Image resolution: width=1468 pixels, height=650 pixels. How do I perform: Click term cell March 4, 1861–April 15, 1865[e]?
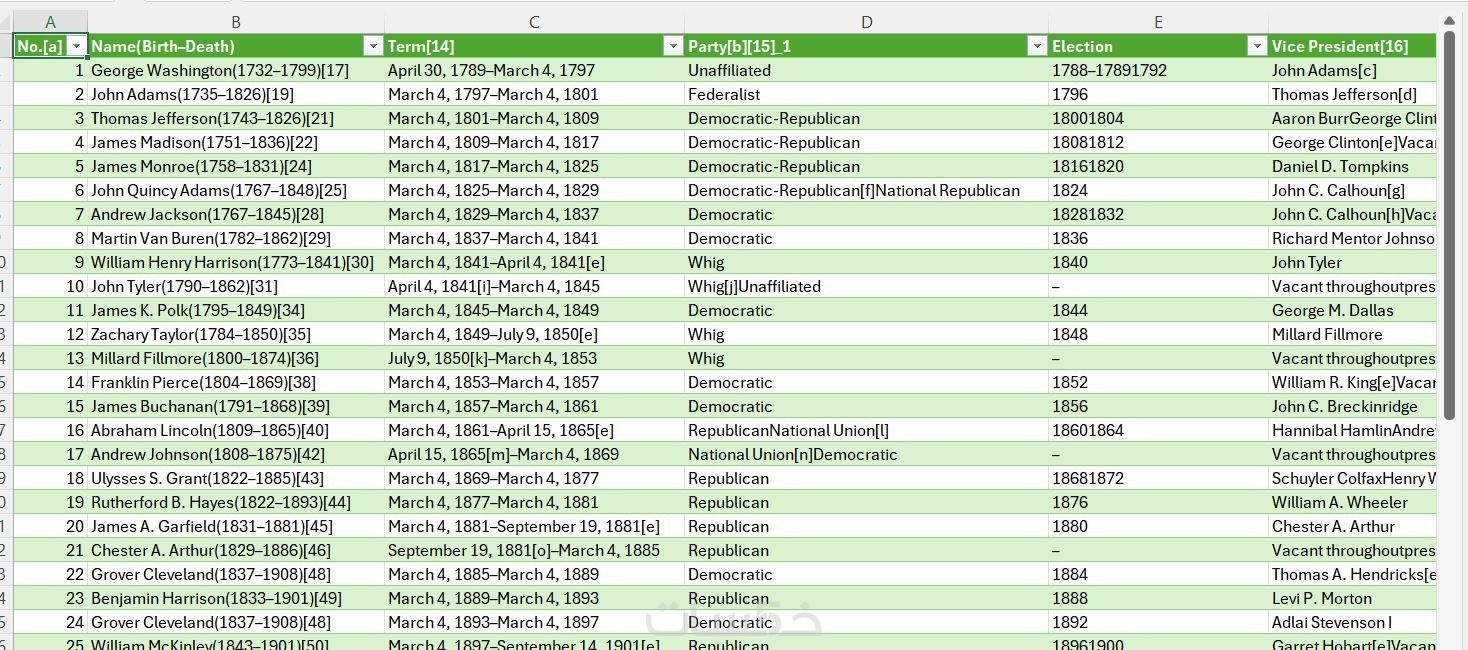534,430
